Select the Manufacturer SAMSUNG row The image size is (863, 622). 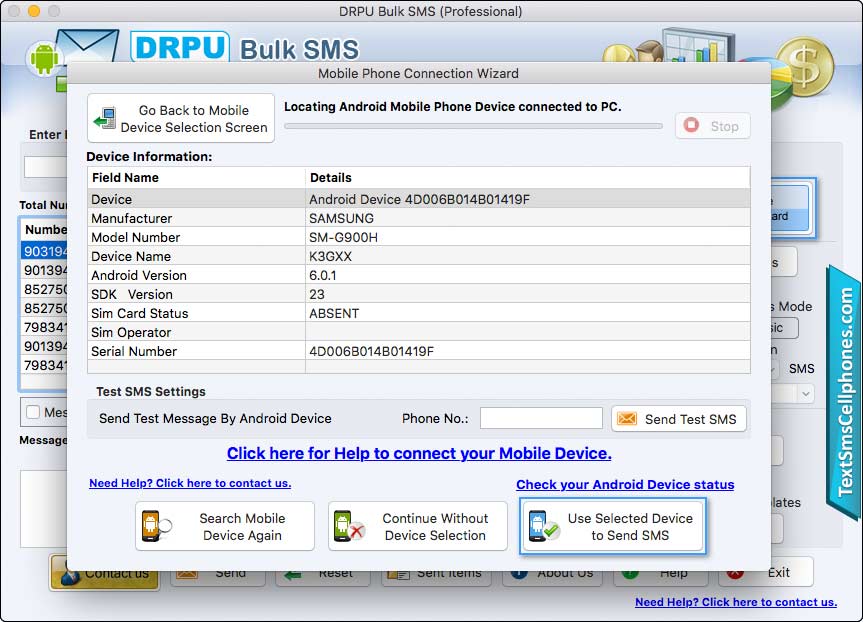coord(418,218)
